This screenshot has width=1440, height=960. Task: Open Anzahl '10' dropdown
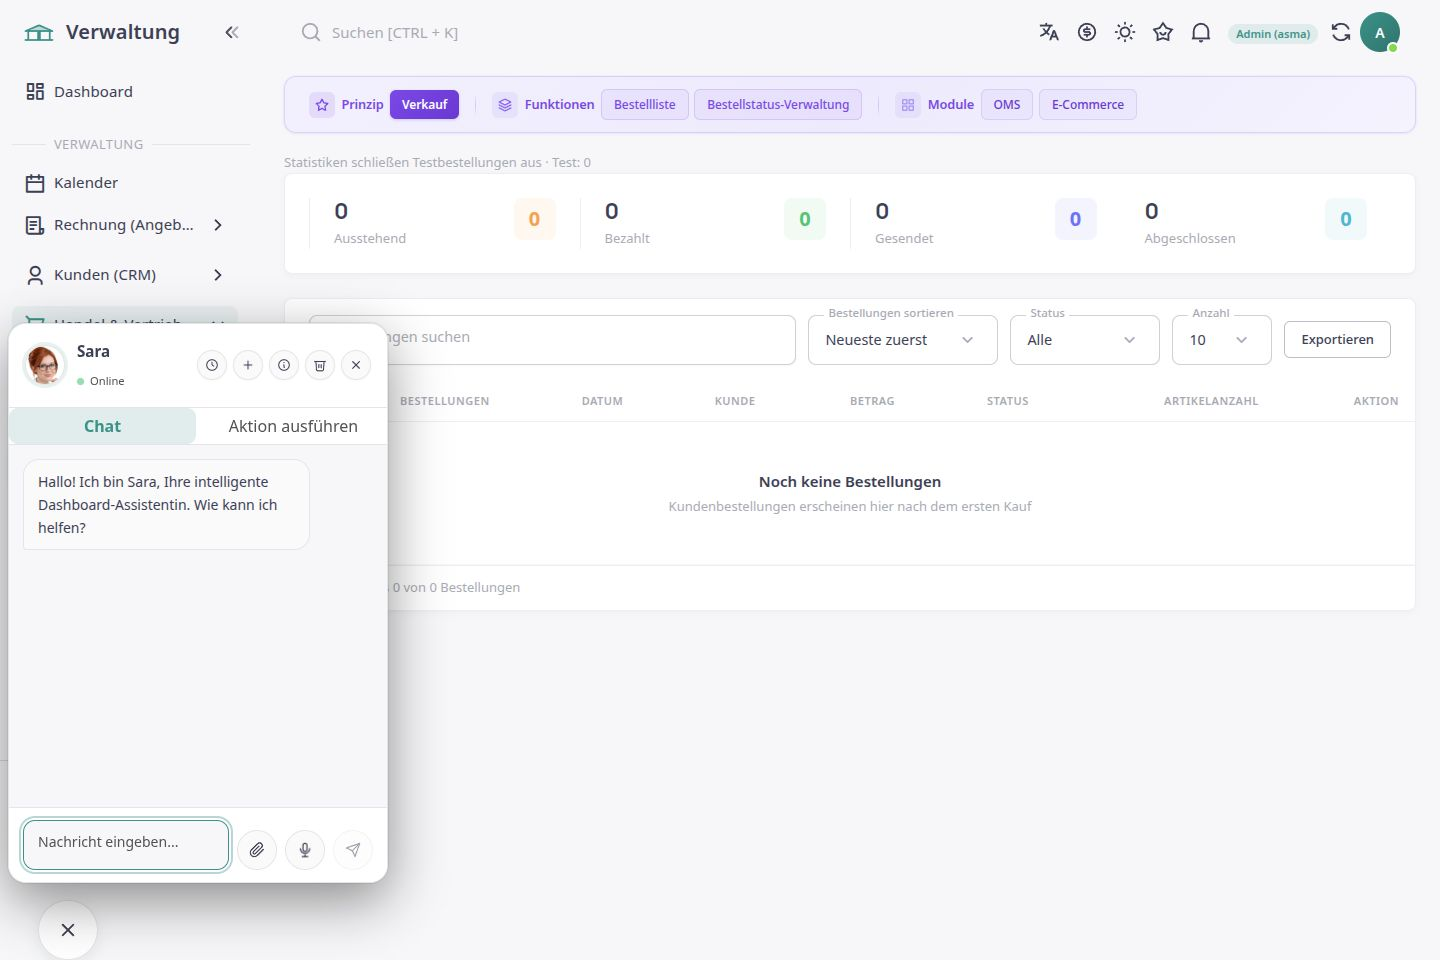pos(1222,340)
